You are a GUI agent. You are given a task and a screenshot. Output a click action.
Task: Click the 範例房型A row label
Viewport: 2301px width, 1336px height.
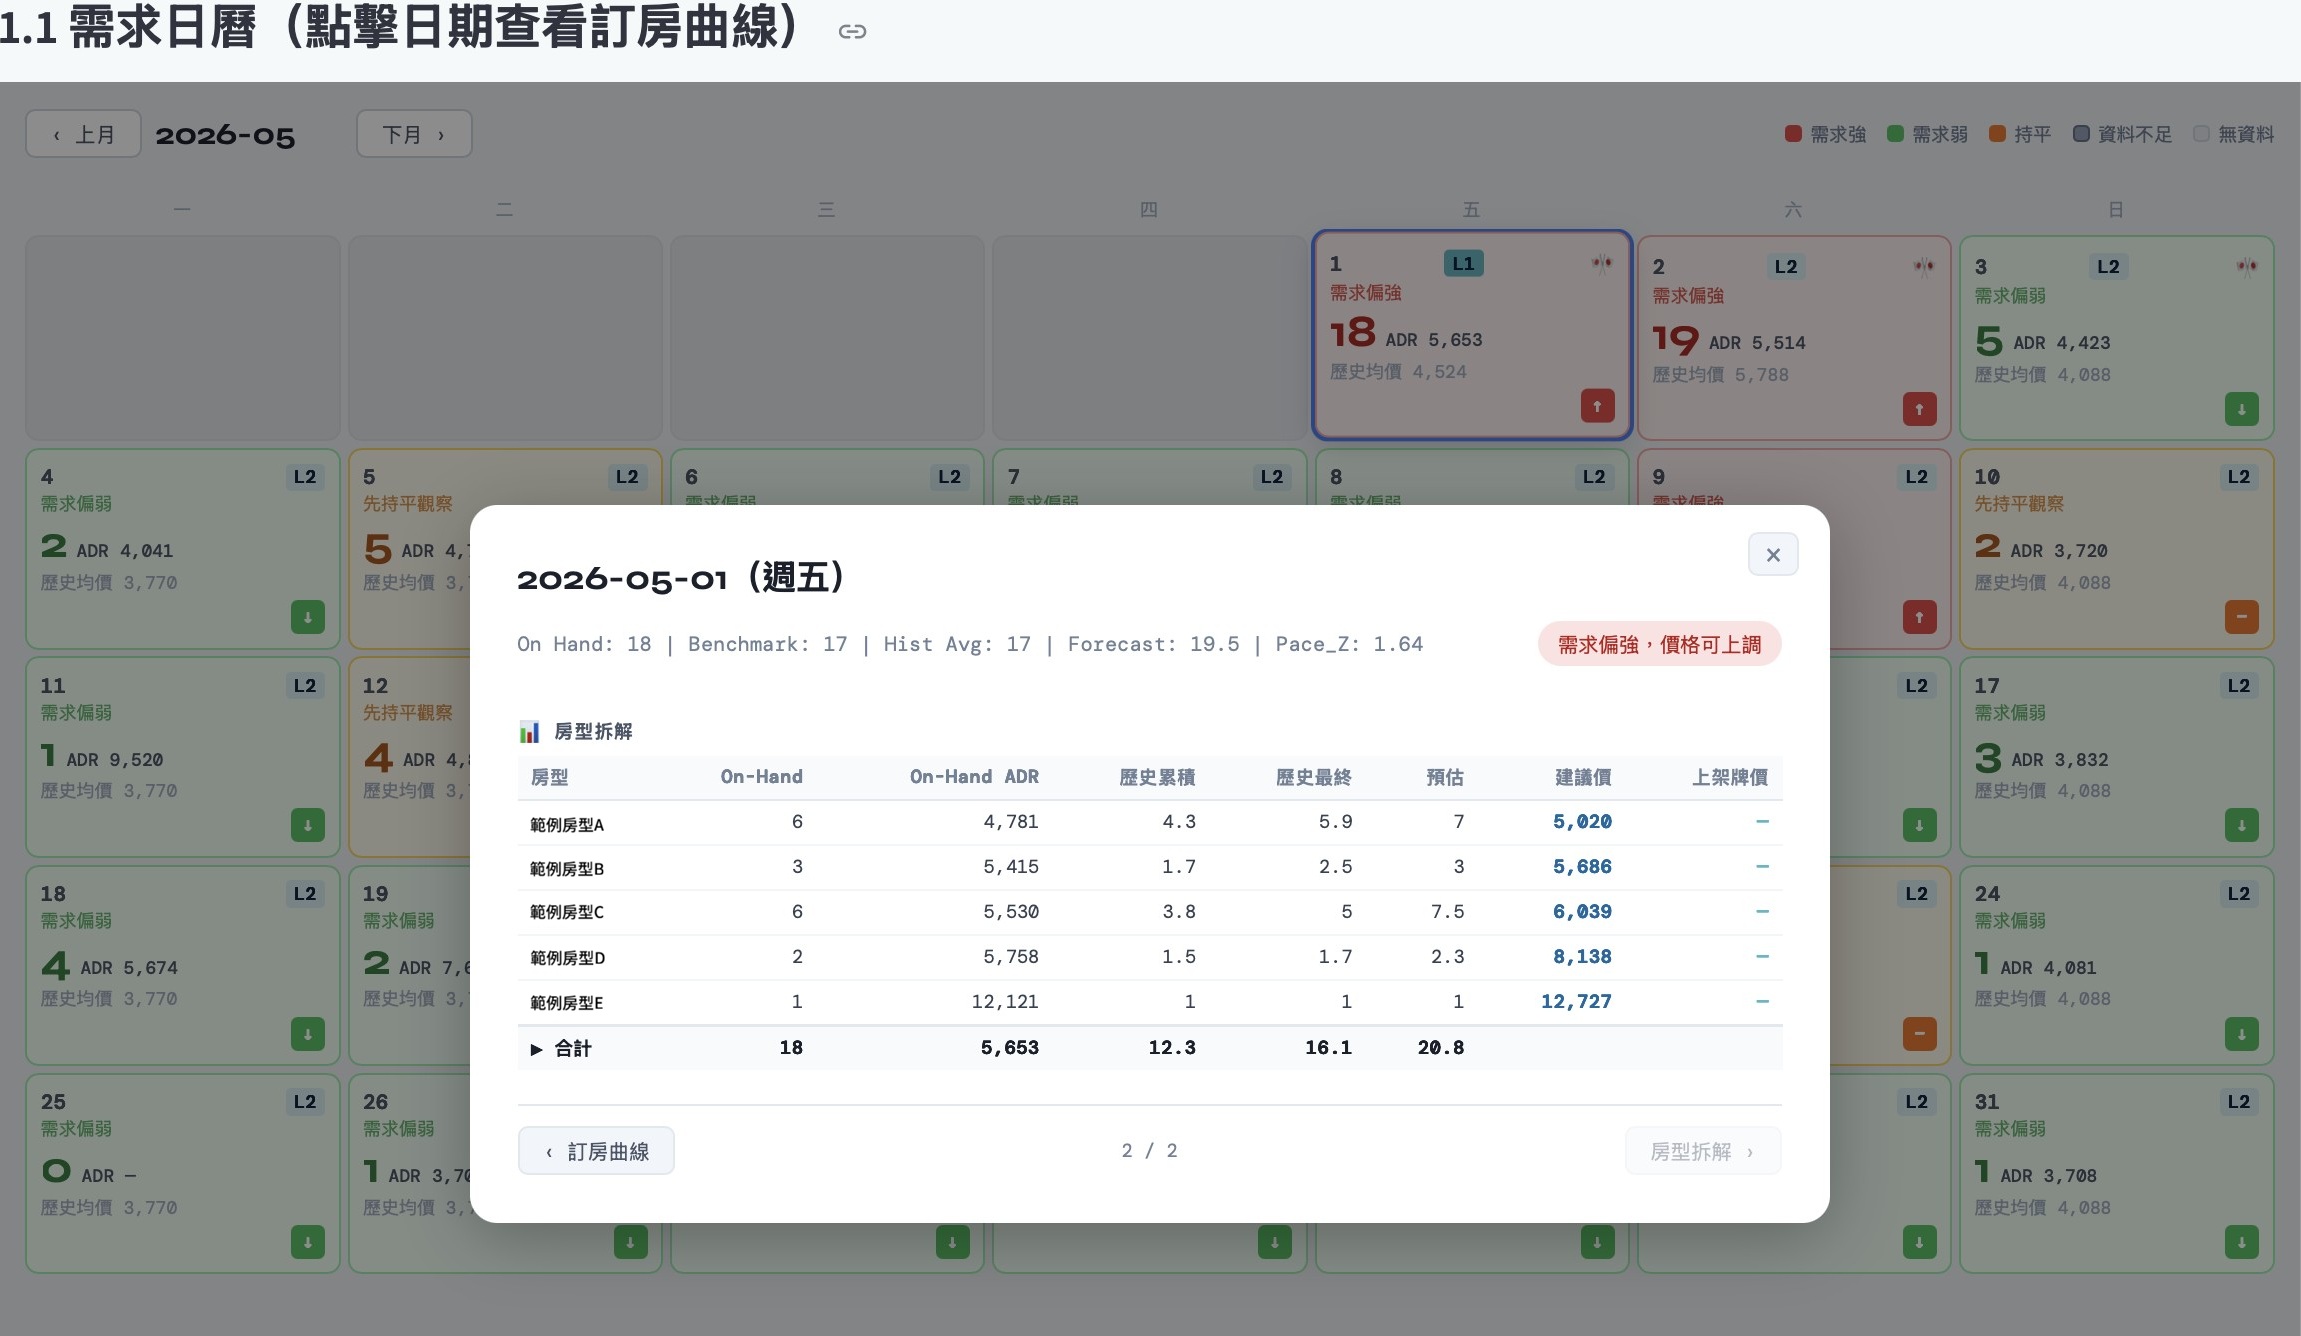click(567, 824)
